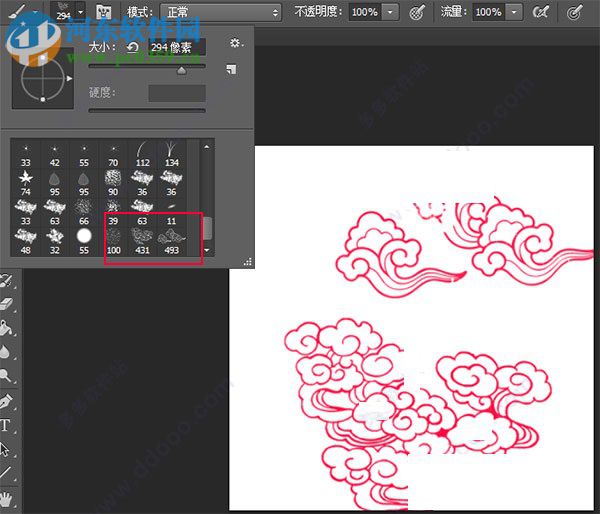The image size is (600, 514).
Task: Select brush preset 32
Action: click(x=55, y=241)
